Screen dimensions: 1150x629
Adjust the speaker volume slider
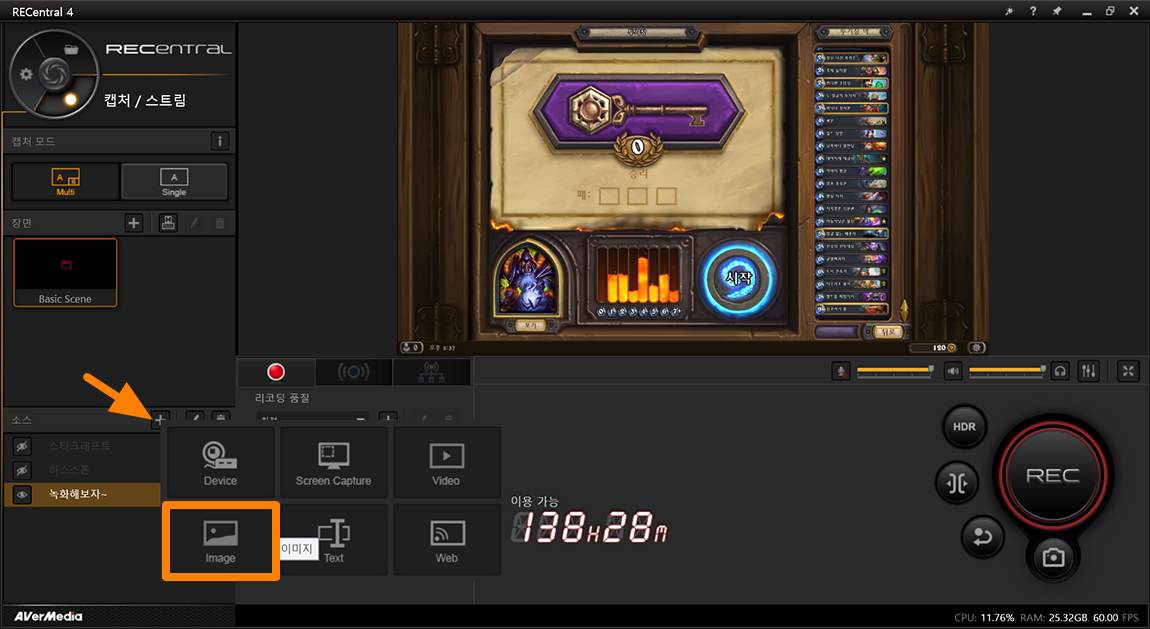point(1007,370)
